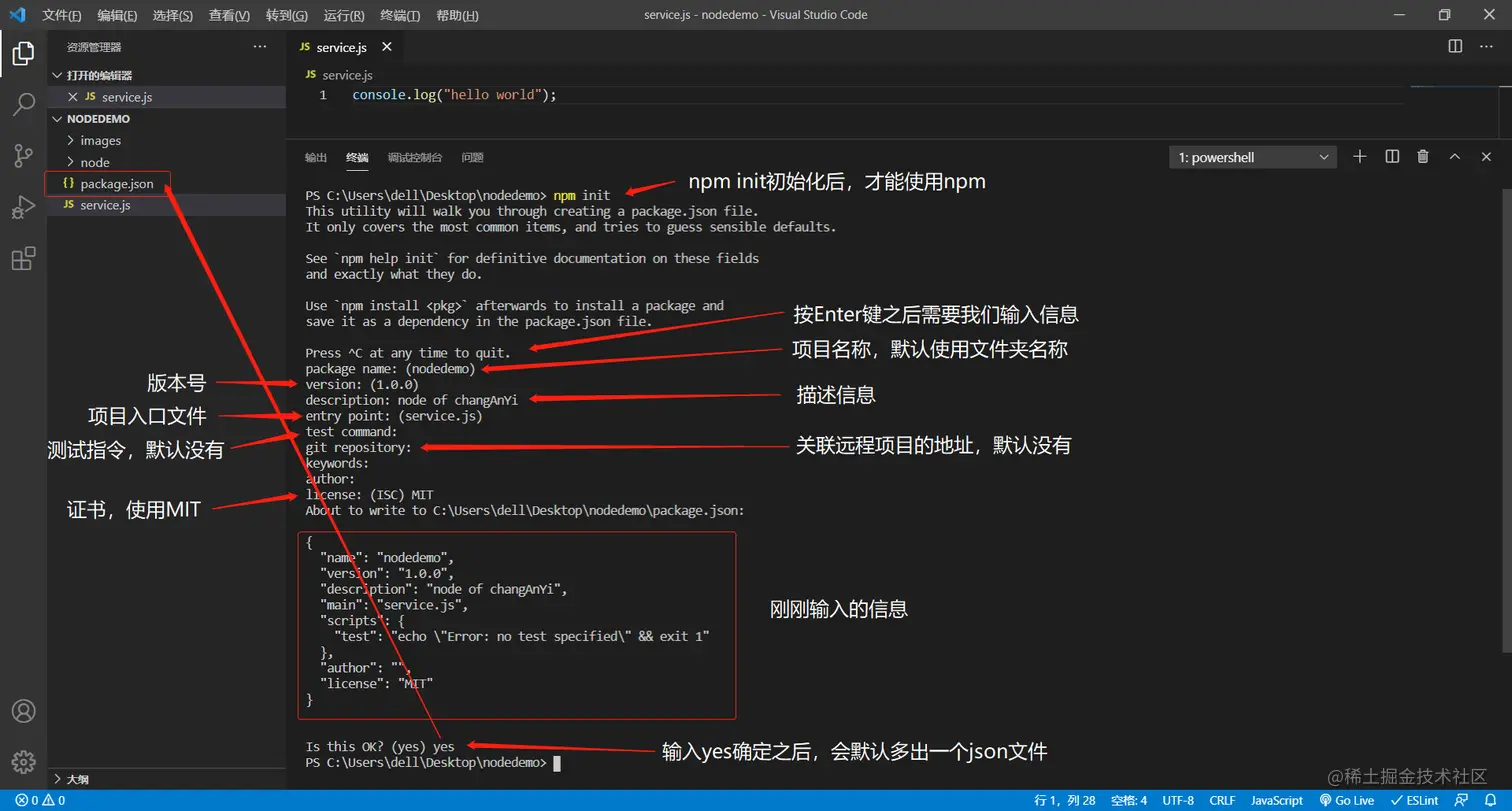This screenshot has width=1512, height=811.
Task: Collapse the NODEDEMO folder tree
Action: click(x=57, y=118)
